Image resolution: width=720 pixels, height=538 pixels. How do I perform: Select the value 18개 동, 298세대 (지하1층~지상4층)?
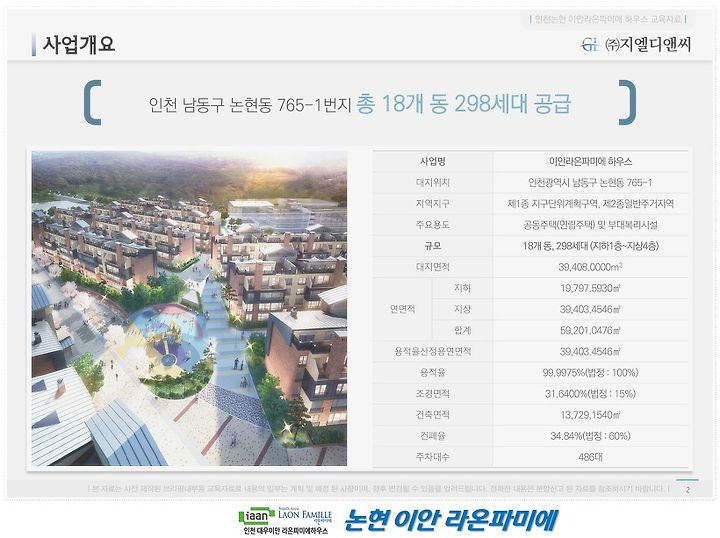tap(590, 246)
